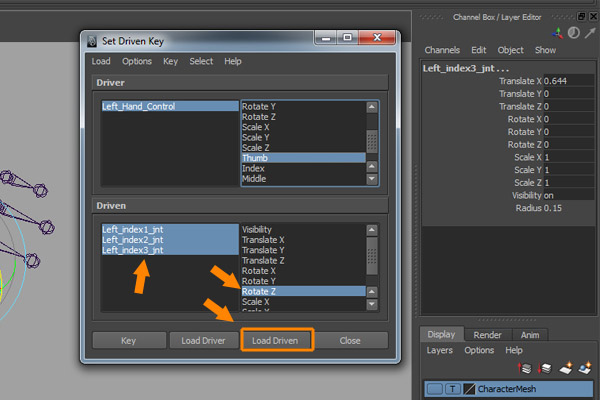Click the Driven attribute list scrollbar thumb
Image resolution: width=600 pixels, height=400 pixels.
372,256
